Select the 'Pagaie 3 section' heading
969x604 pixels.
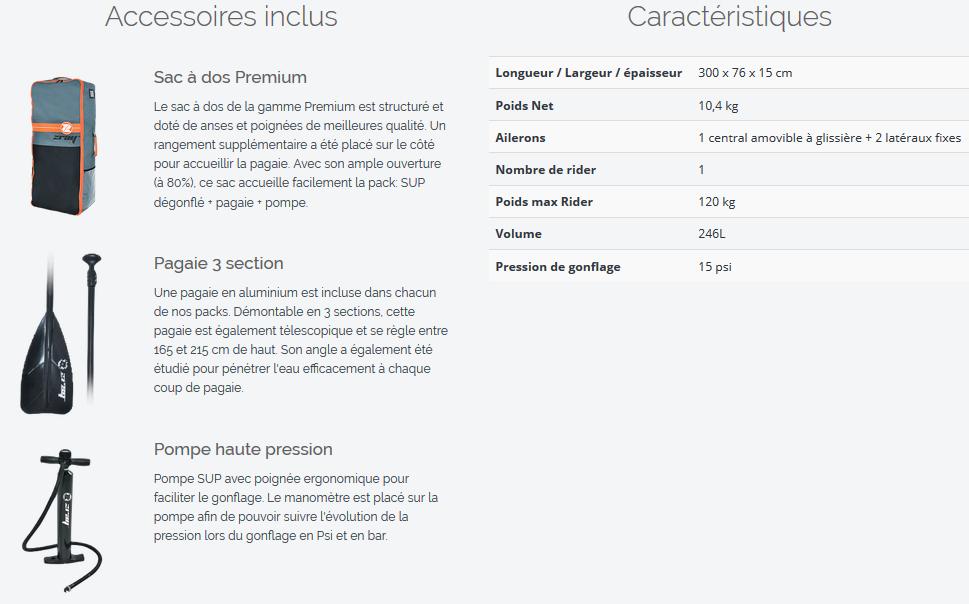pos(218,263)
